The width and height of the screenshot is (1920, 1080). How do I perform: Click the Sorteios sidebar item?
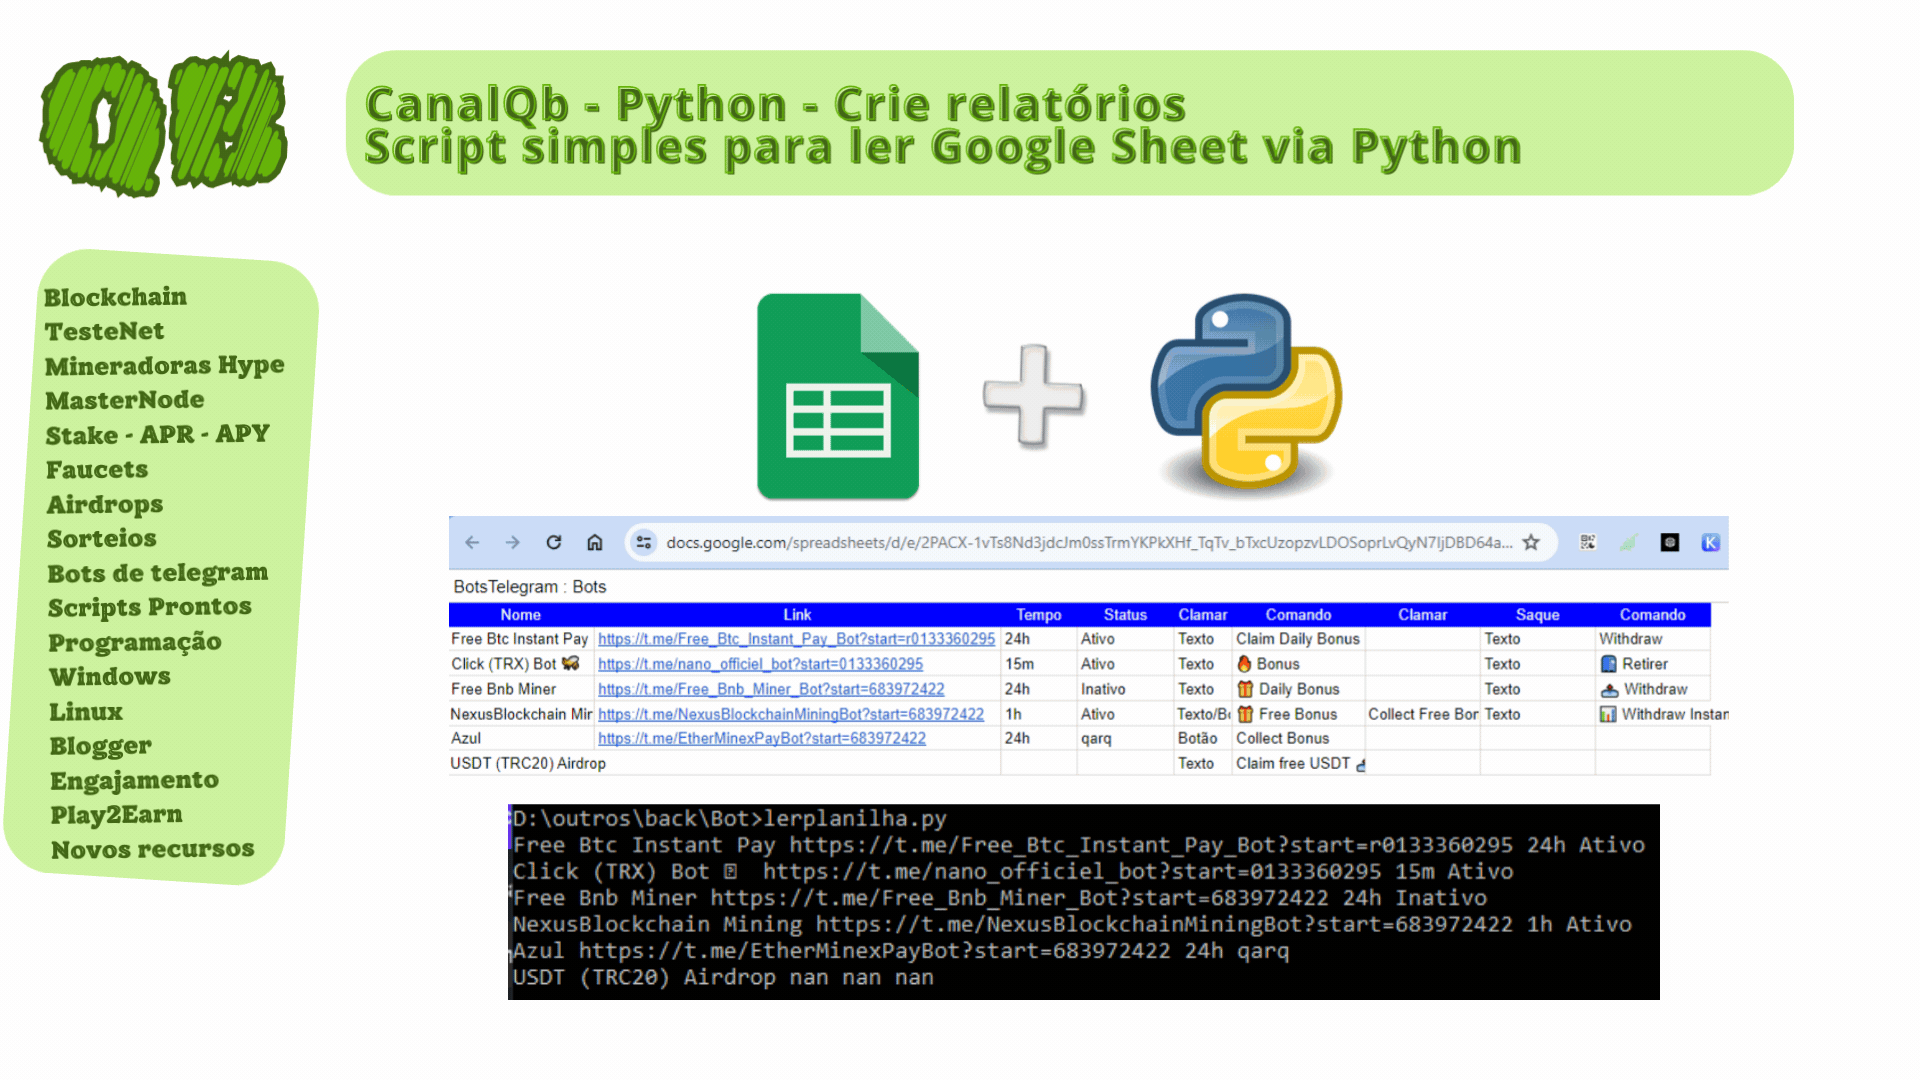click(x=102, y=538)
